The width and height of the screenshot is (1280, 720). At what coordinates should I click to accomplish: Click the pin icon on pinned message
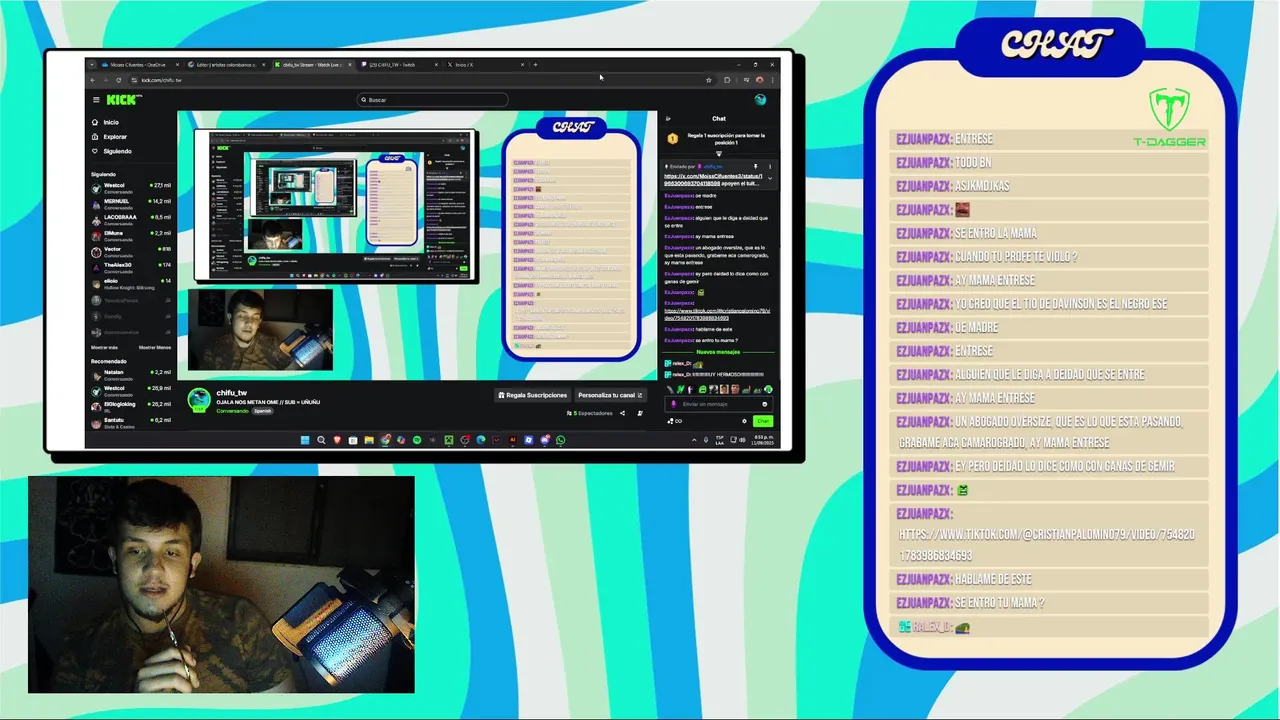(x=755, y=167)
